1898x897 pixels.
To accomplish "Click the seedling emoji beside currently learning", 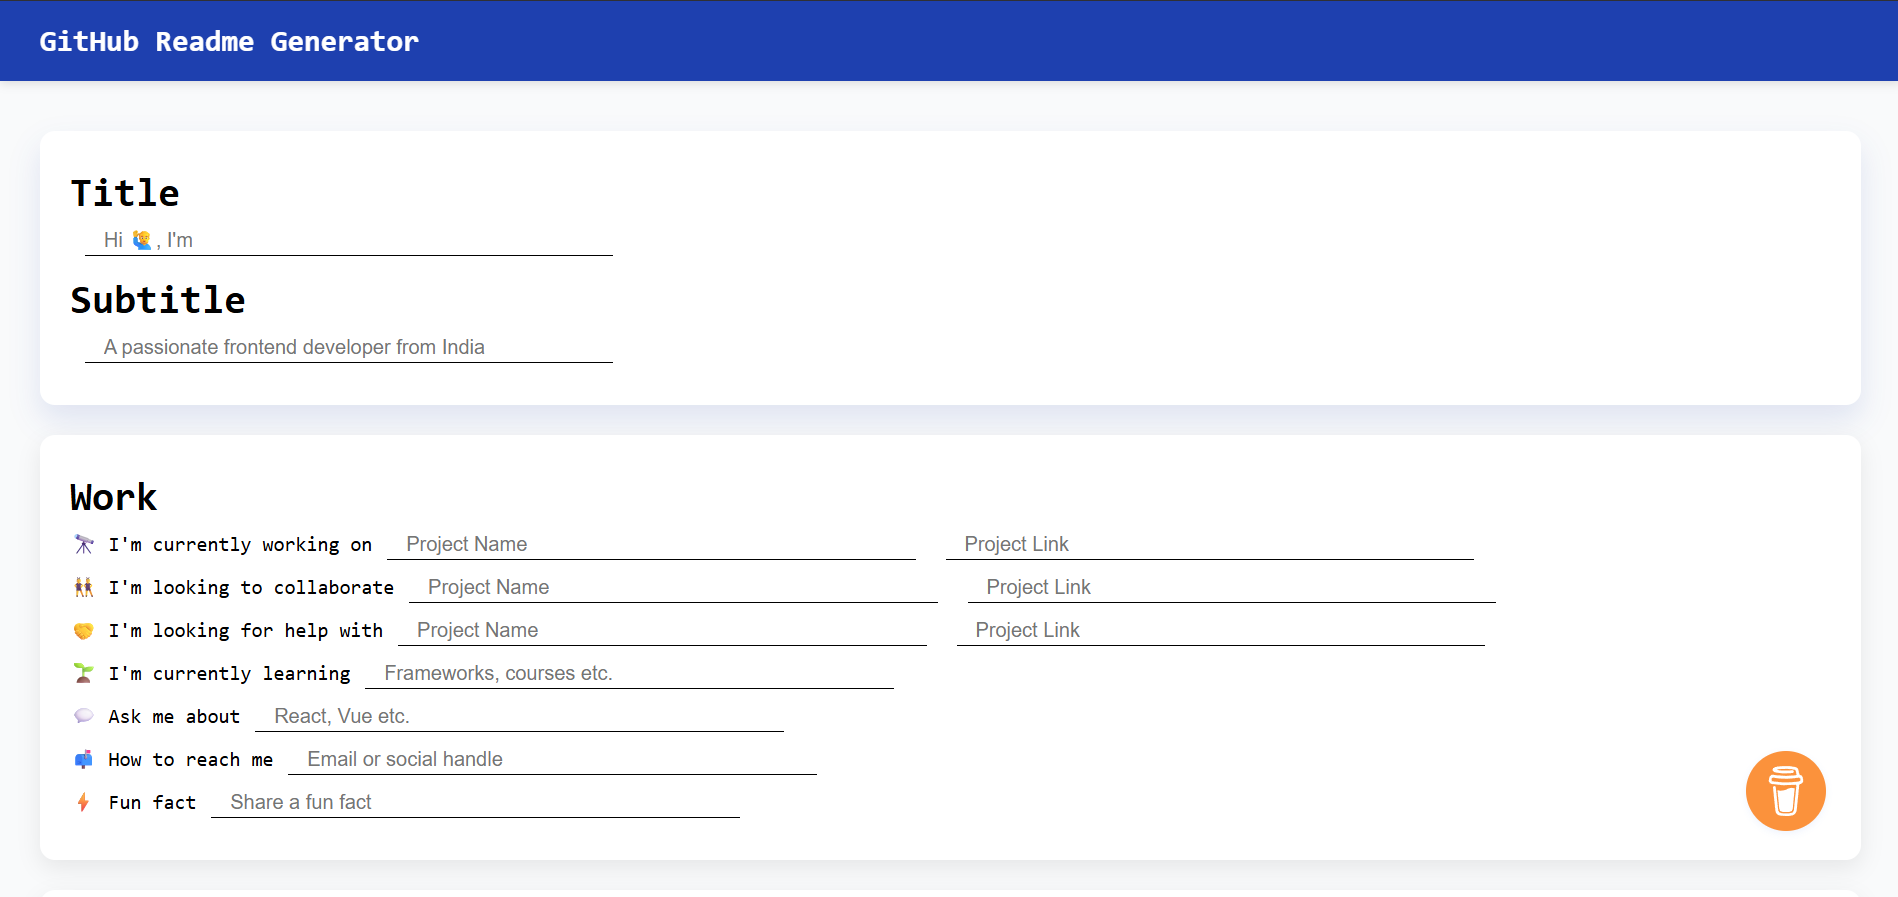I will (84, 673).
